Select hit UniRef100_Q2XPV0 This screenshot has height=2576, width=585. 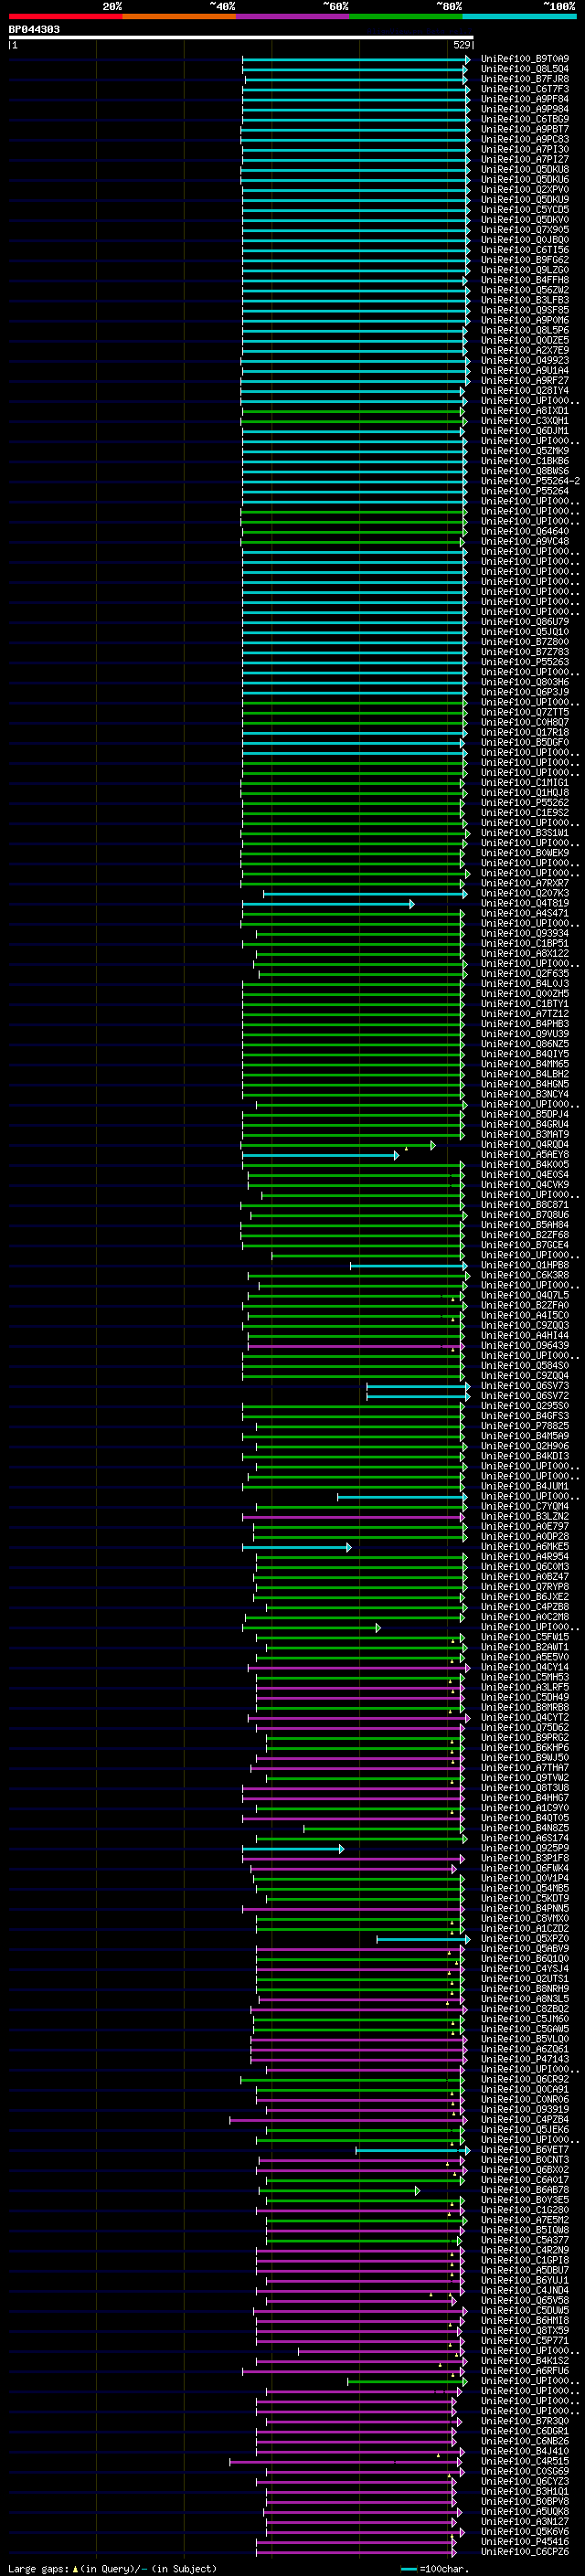click(525, 190)
